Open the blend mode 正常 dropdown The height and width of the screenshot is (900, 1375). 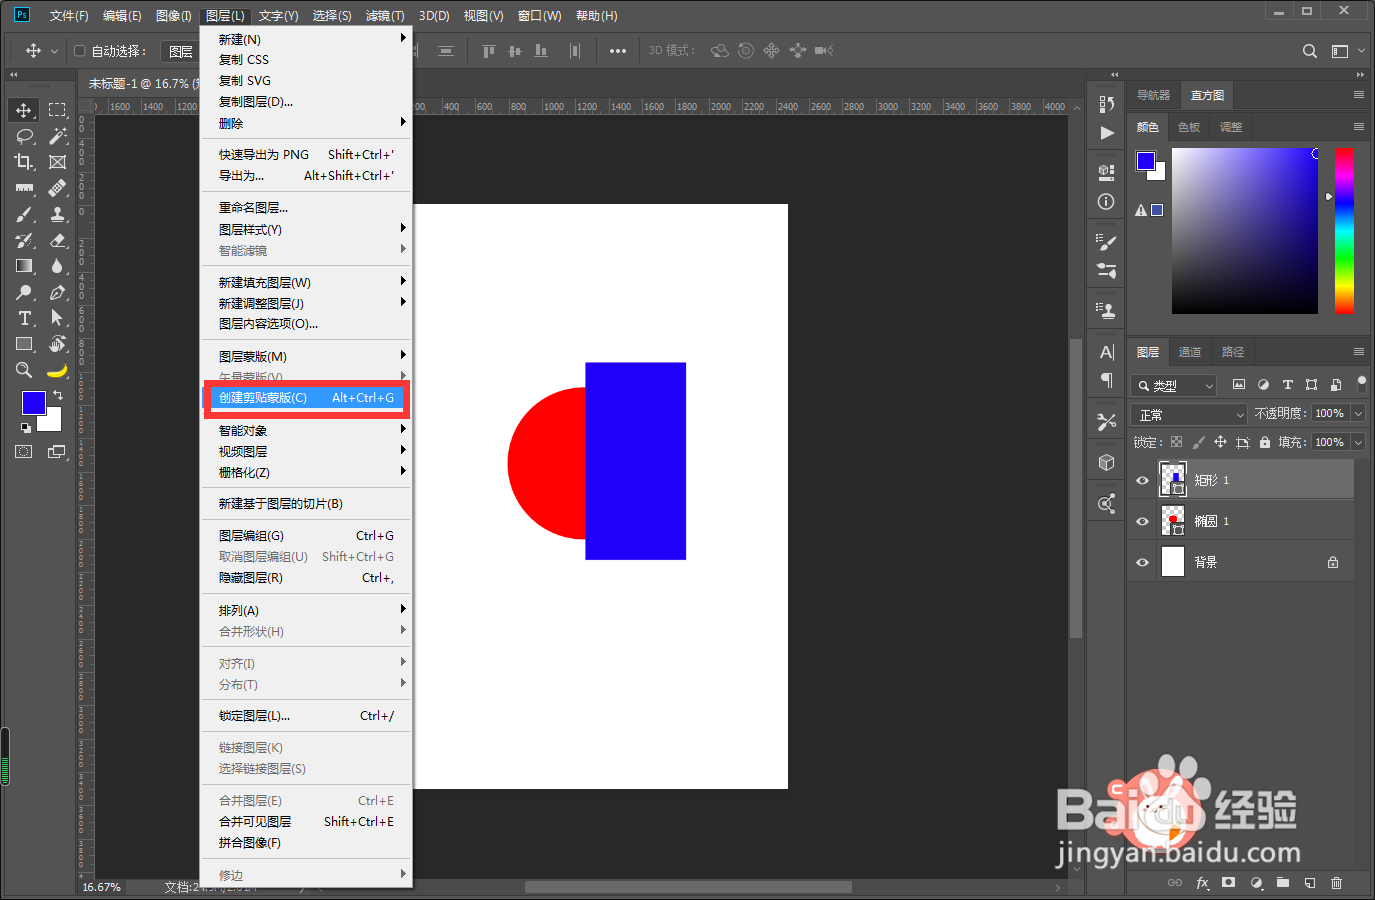pyautogui.click(x=1190, y=414)
